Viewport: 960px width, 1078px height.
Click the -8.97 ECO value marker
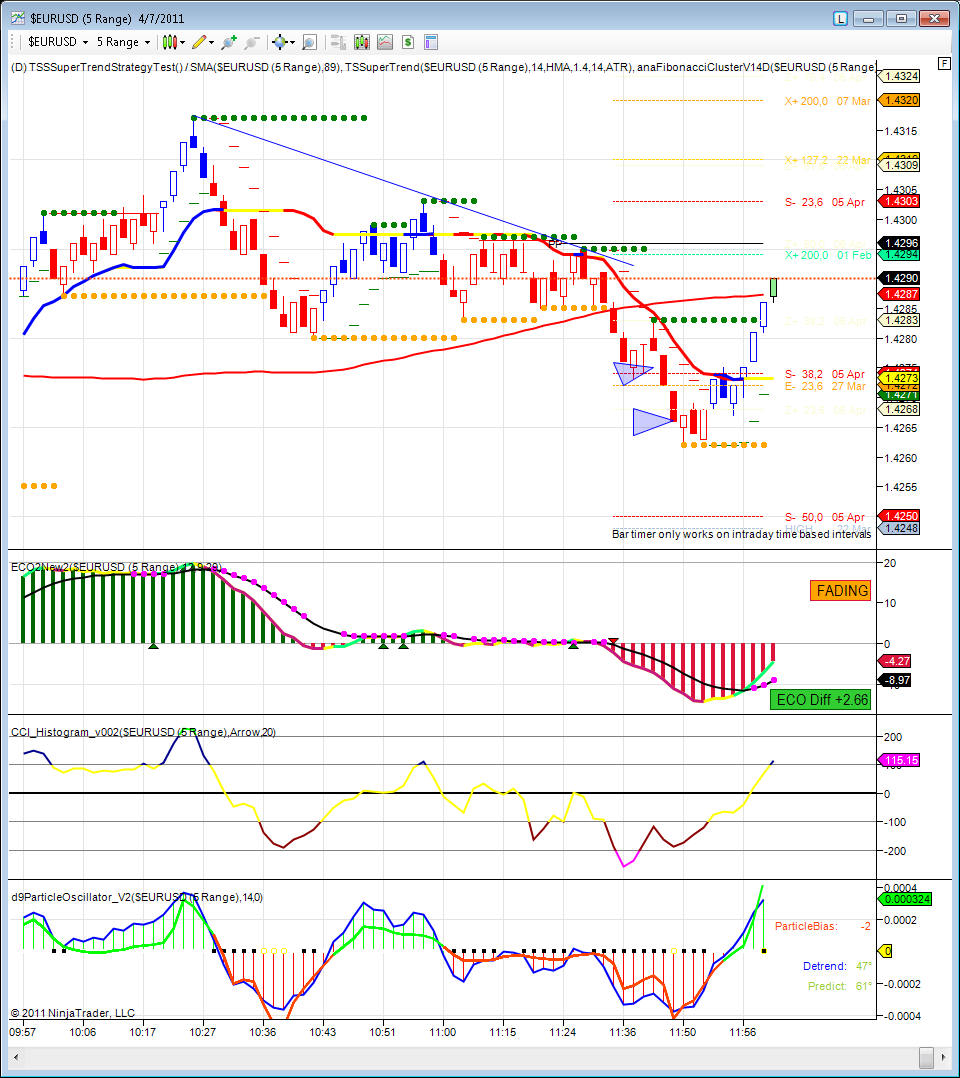pyautogui.click(x=896, y=681)
